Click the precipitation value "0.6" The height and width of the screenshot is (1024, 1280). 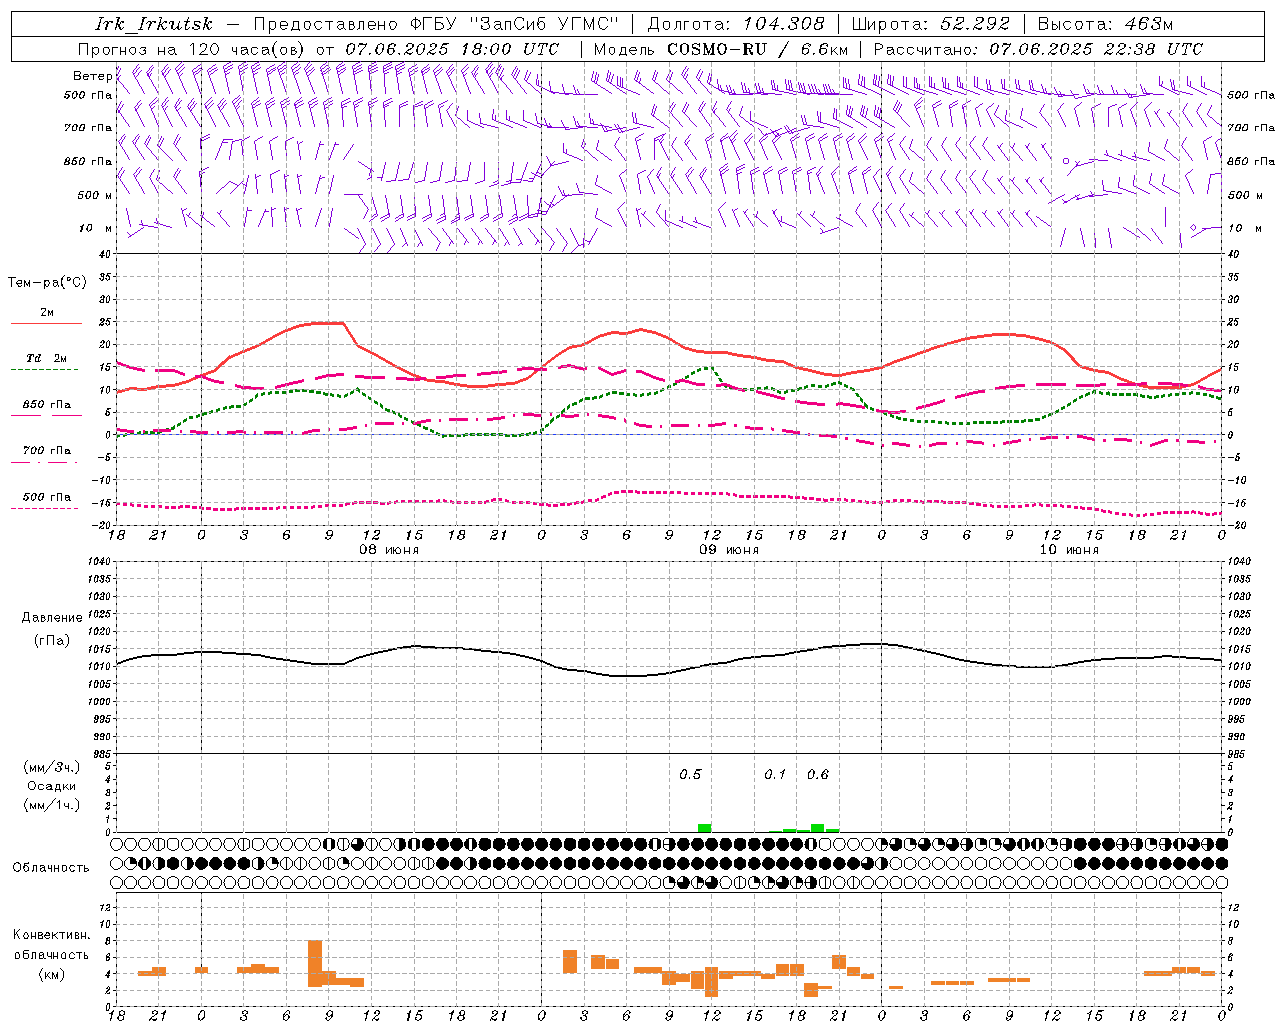pos(818,775)
